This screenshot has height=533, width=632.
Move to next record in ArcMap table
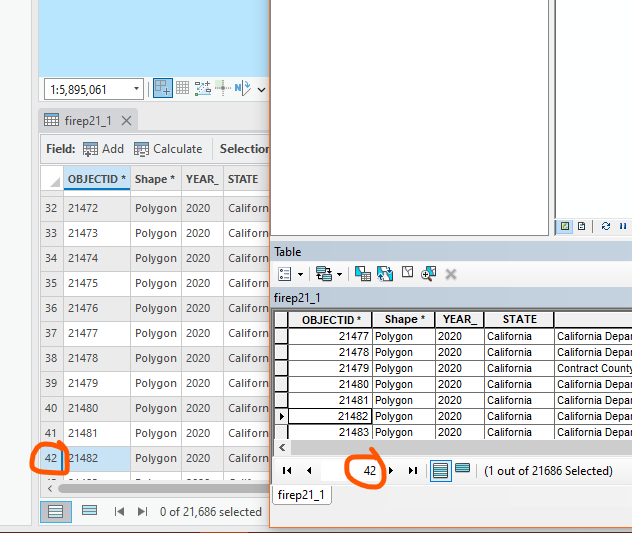[391, 471]
